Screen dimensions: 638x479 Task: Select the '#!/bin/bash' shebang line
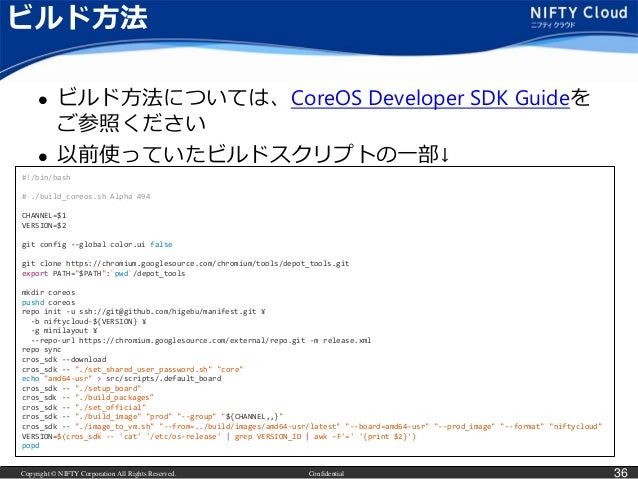coord(46,177)
